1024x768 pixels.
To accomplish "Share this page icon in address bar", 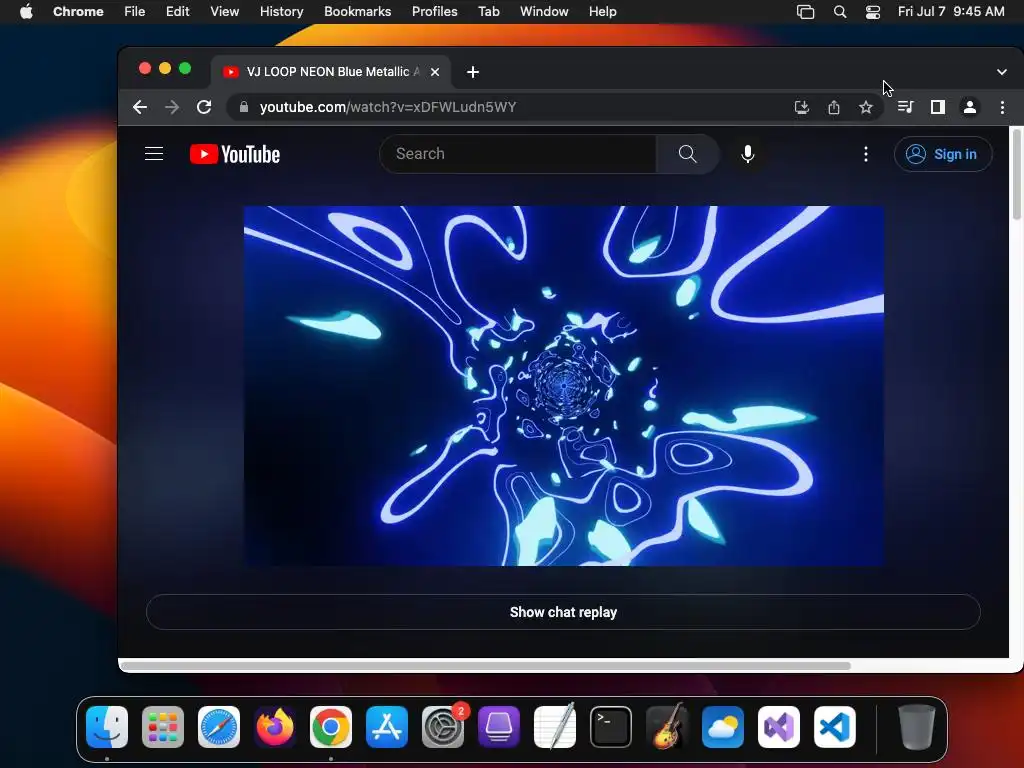I will (x=834, y=107).
